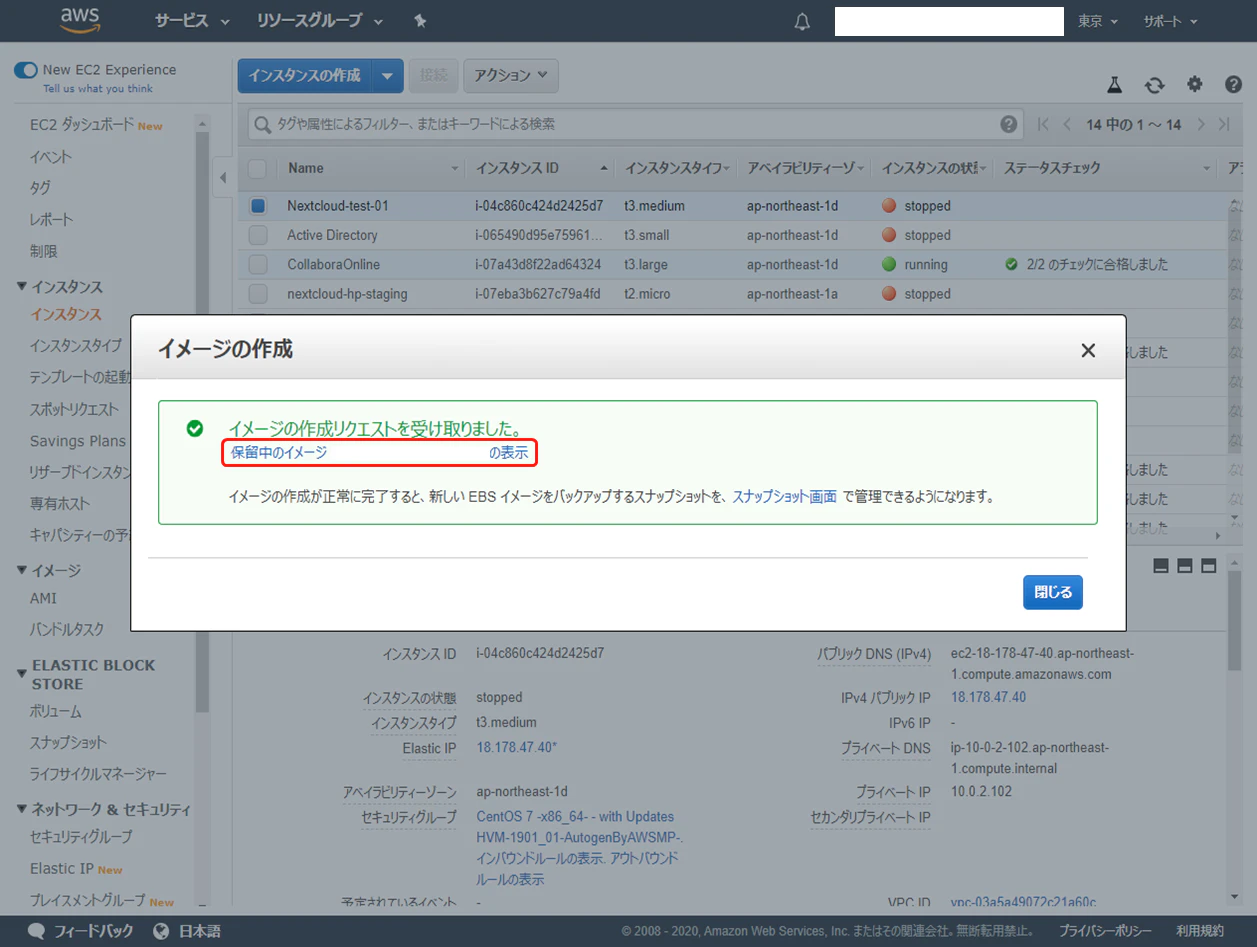Click the Elastic IP 18.178.47.40* link
1257x947 pixels.
(x=517, y=748)
